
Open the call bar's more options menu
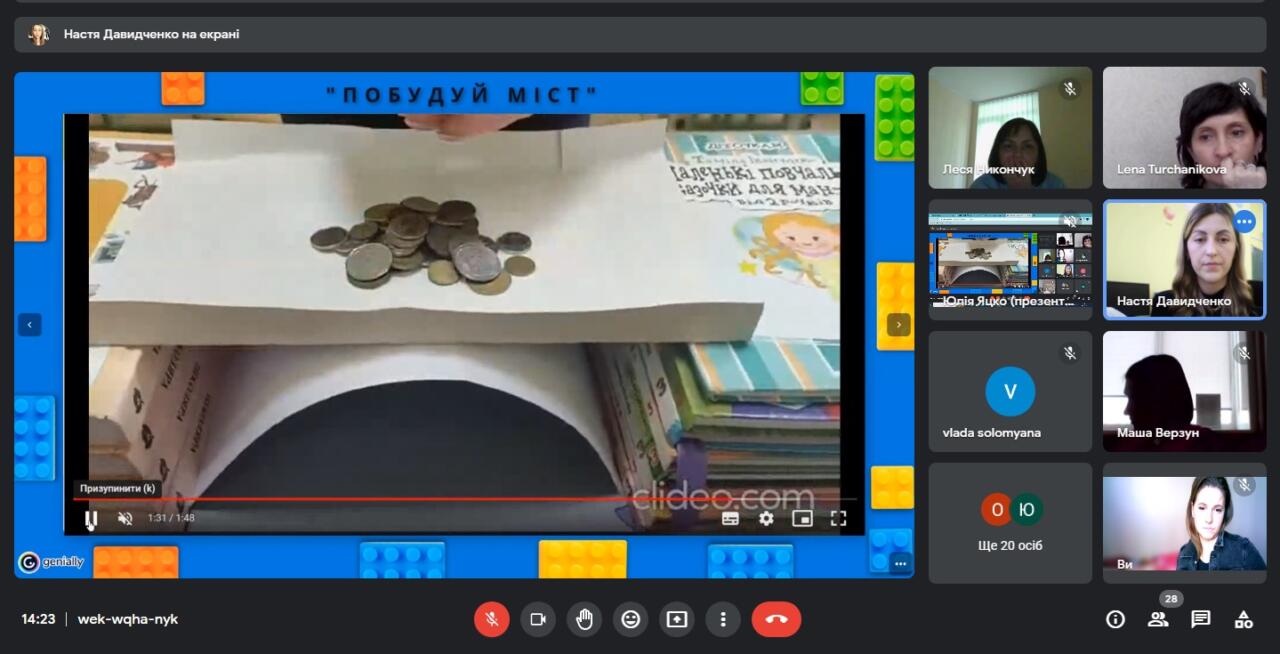pos(722,619)
